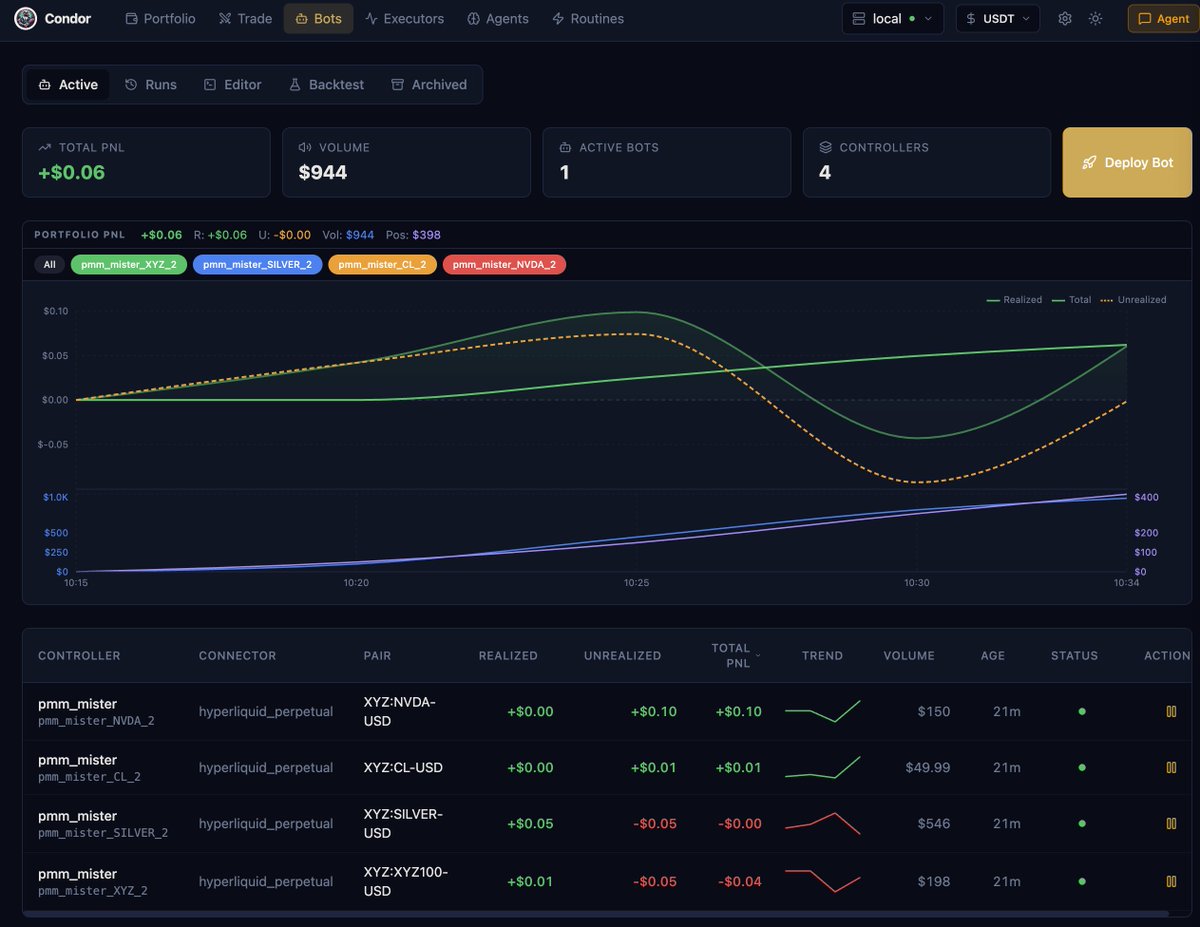Click the Pos: $398 value

pyautogui.click(x=415, y=235)
